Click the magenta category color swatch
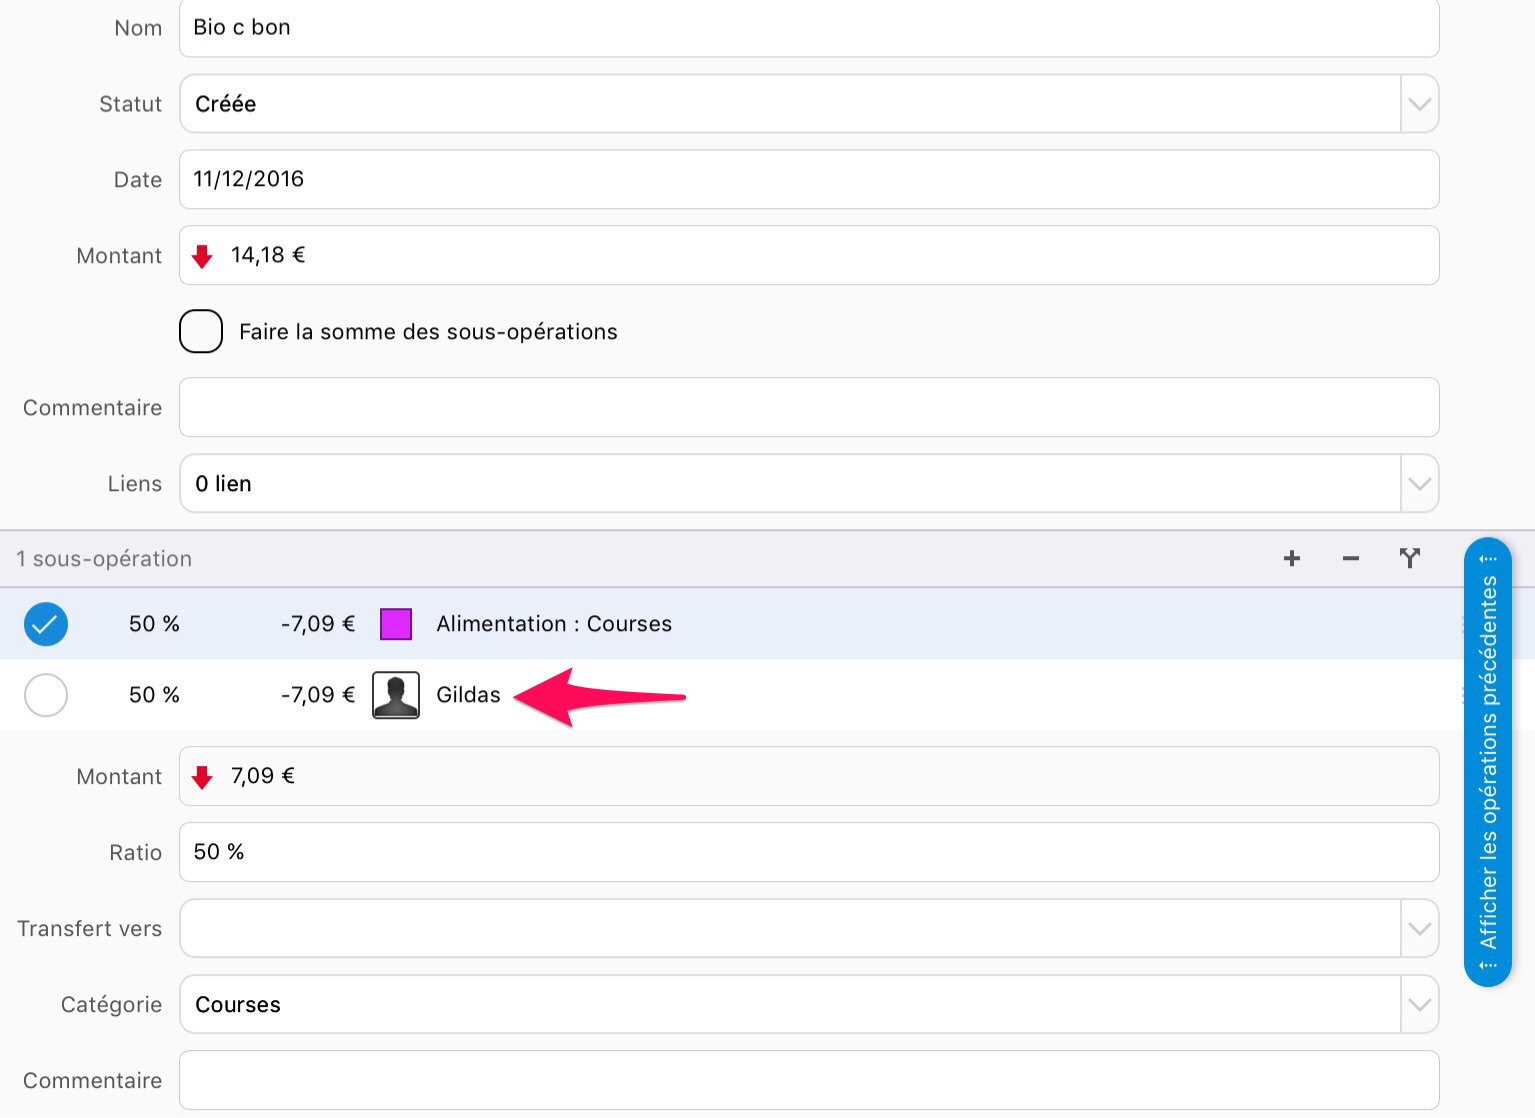 (396, 624)
